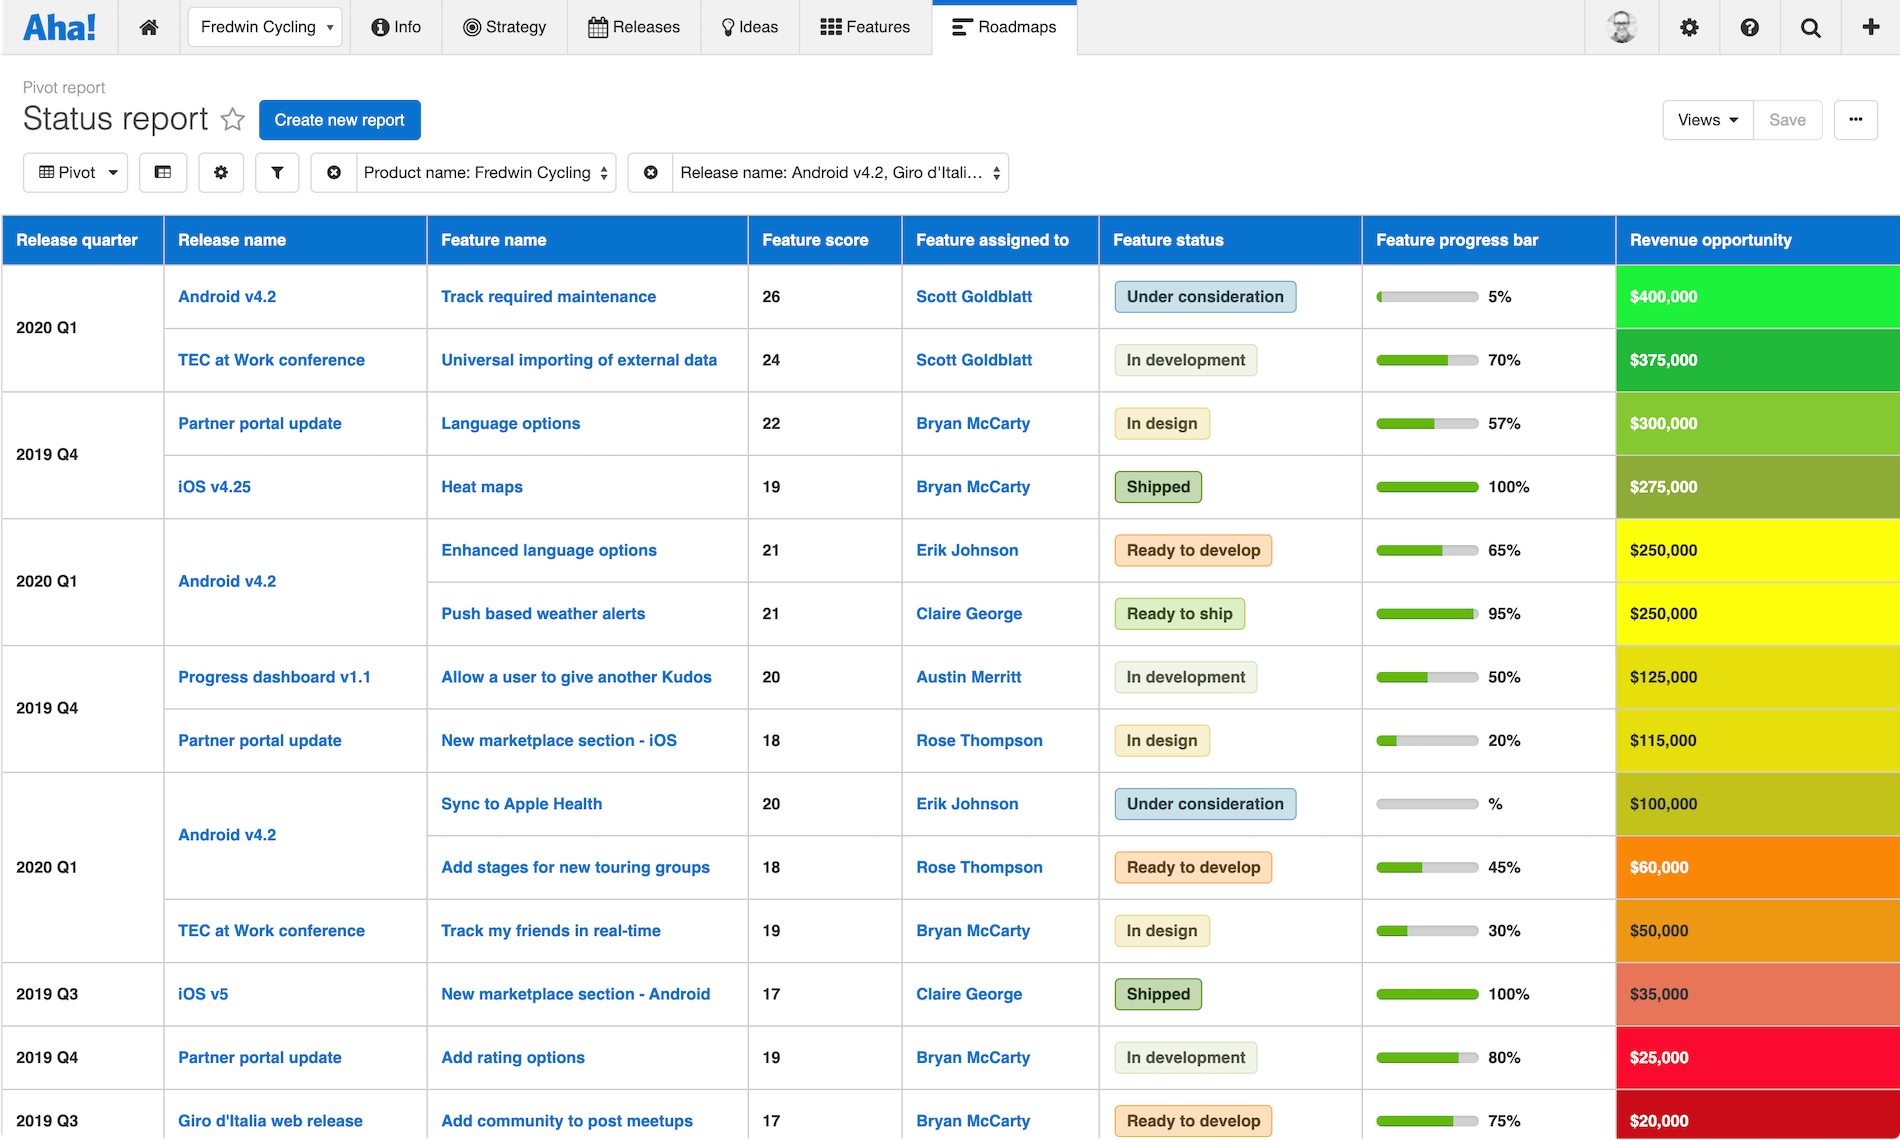Open the Fredwin Cycling product dropdown

(264, 27)
